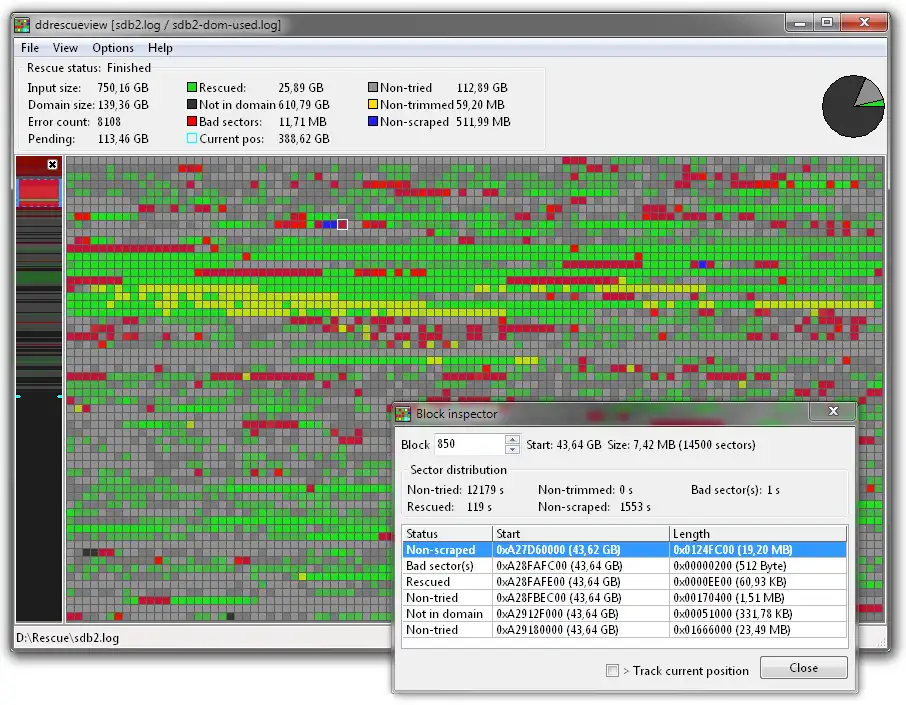
Task: Click the red Bad sectors legend swatch
Action: click(x=192, y=122)
